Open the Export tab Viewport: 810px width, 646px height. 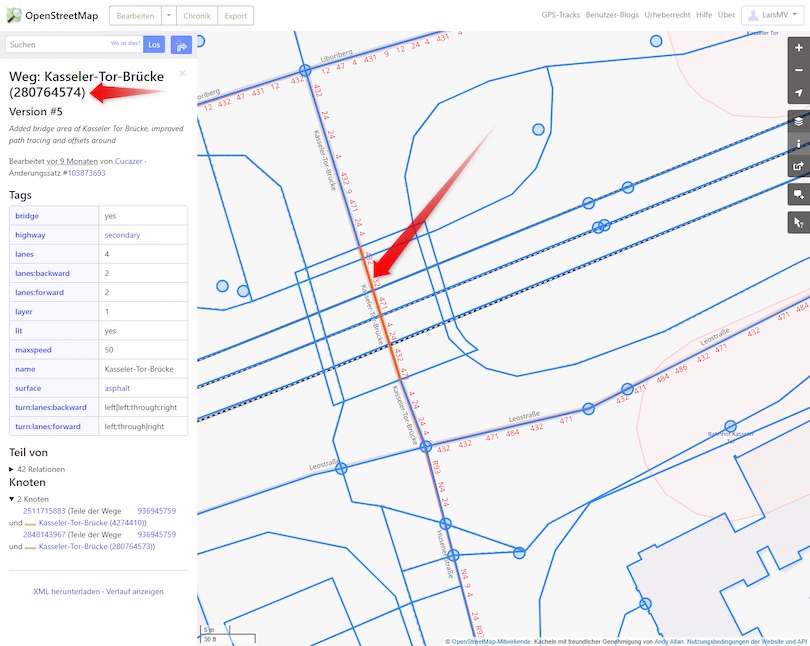[x=236, y=15]
